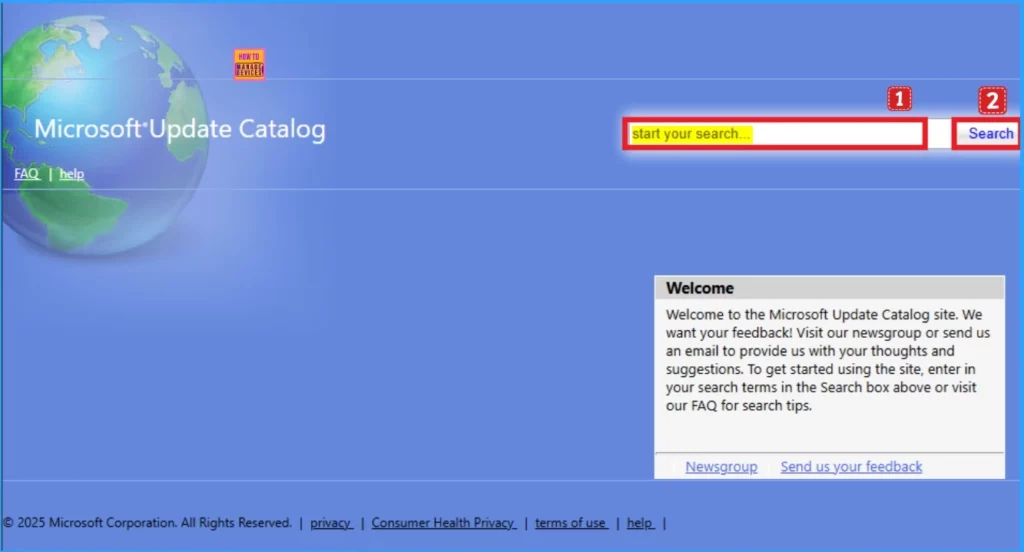Screen dimensions: 1024x552
Task: Click 'Send us your feedback' link
Action: tap(851, 466)
